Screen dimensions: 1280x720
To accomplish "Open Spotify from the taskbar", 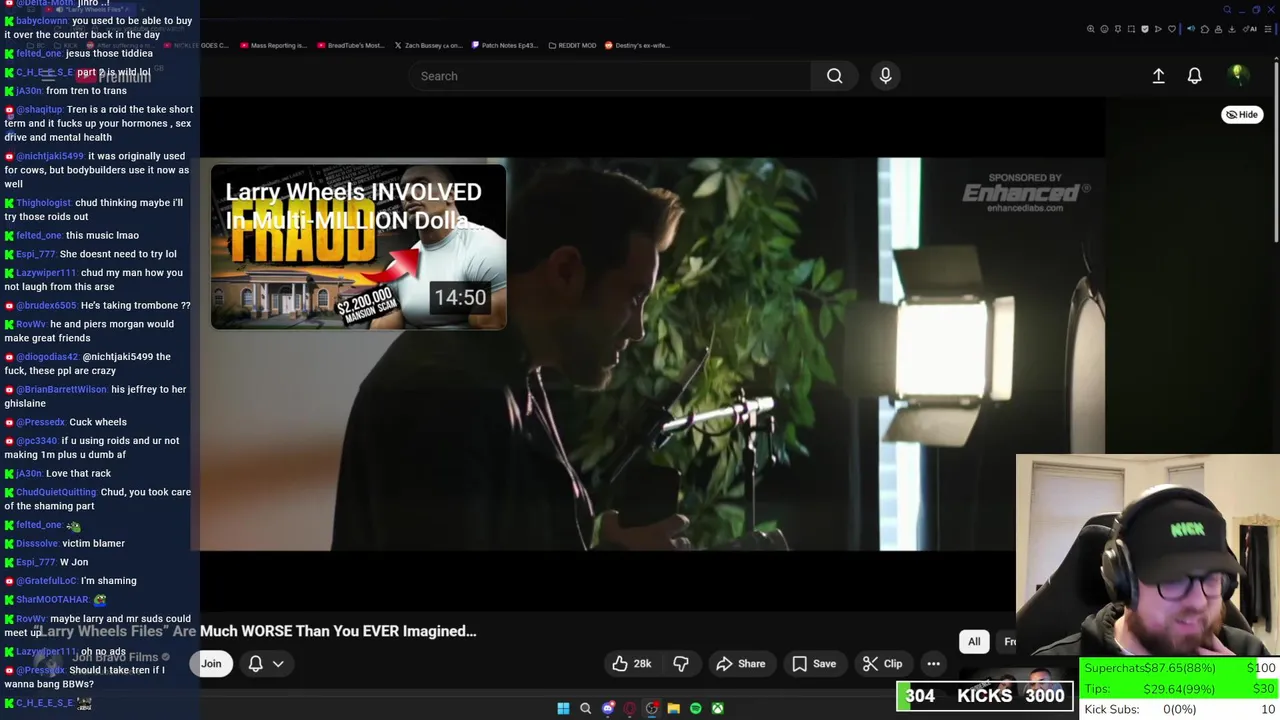I will (x=695, y=708).
